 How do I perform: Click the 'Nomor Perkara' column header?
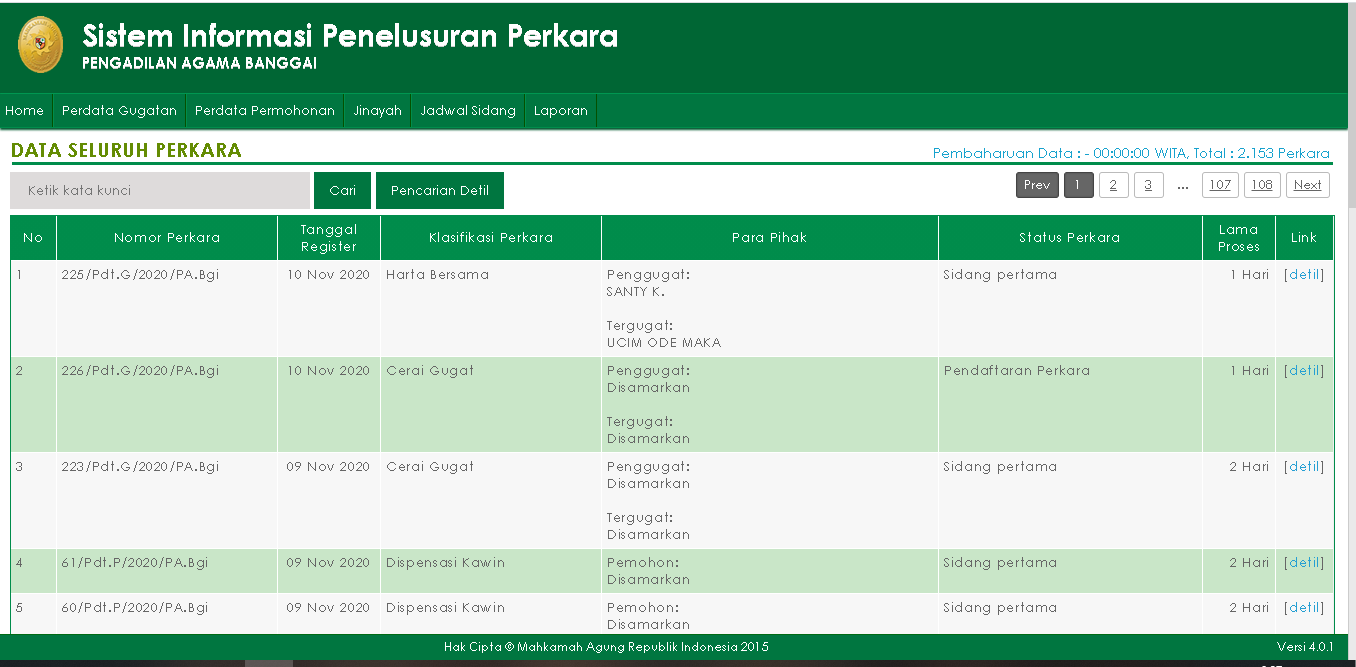click(x=167, y=238)
